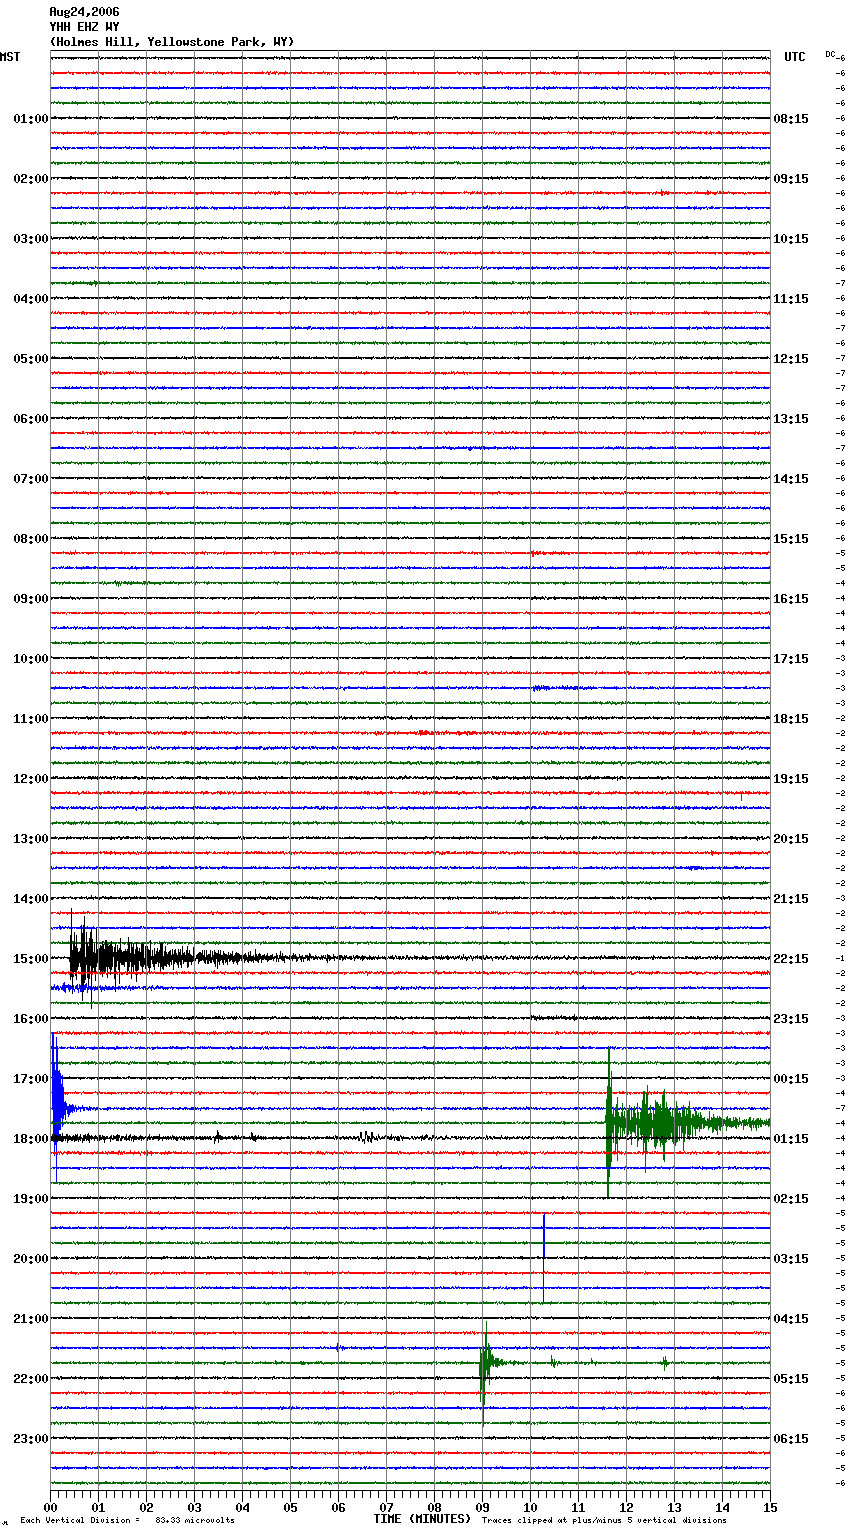Select the 08:00 MST row label
This screenshot has height=1534, width=850.
tap(31, 539)
